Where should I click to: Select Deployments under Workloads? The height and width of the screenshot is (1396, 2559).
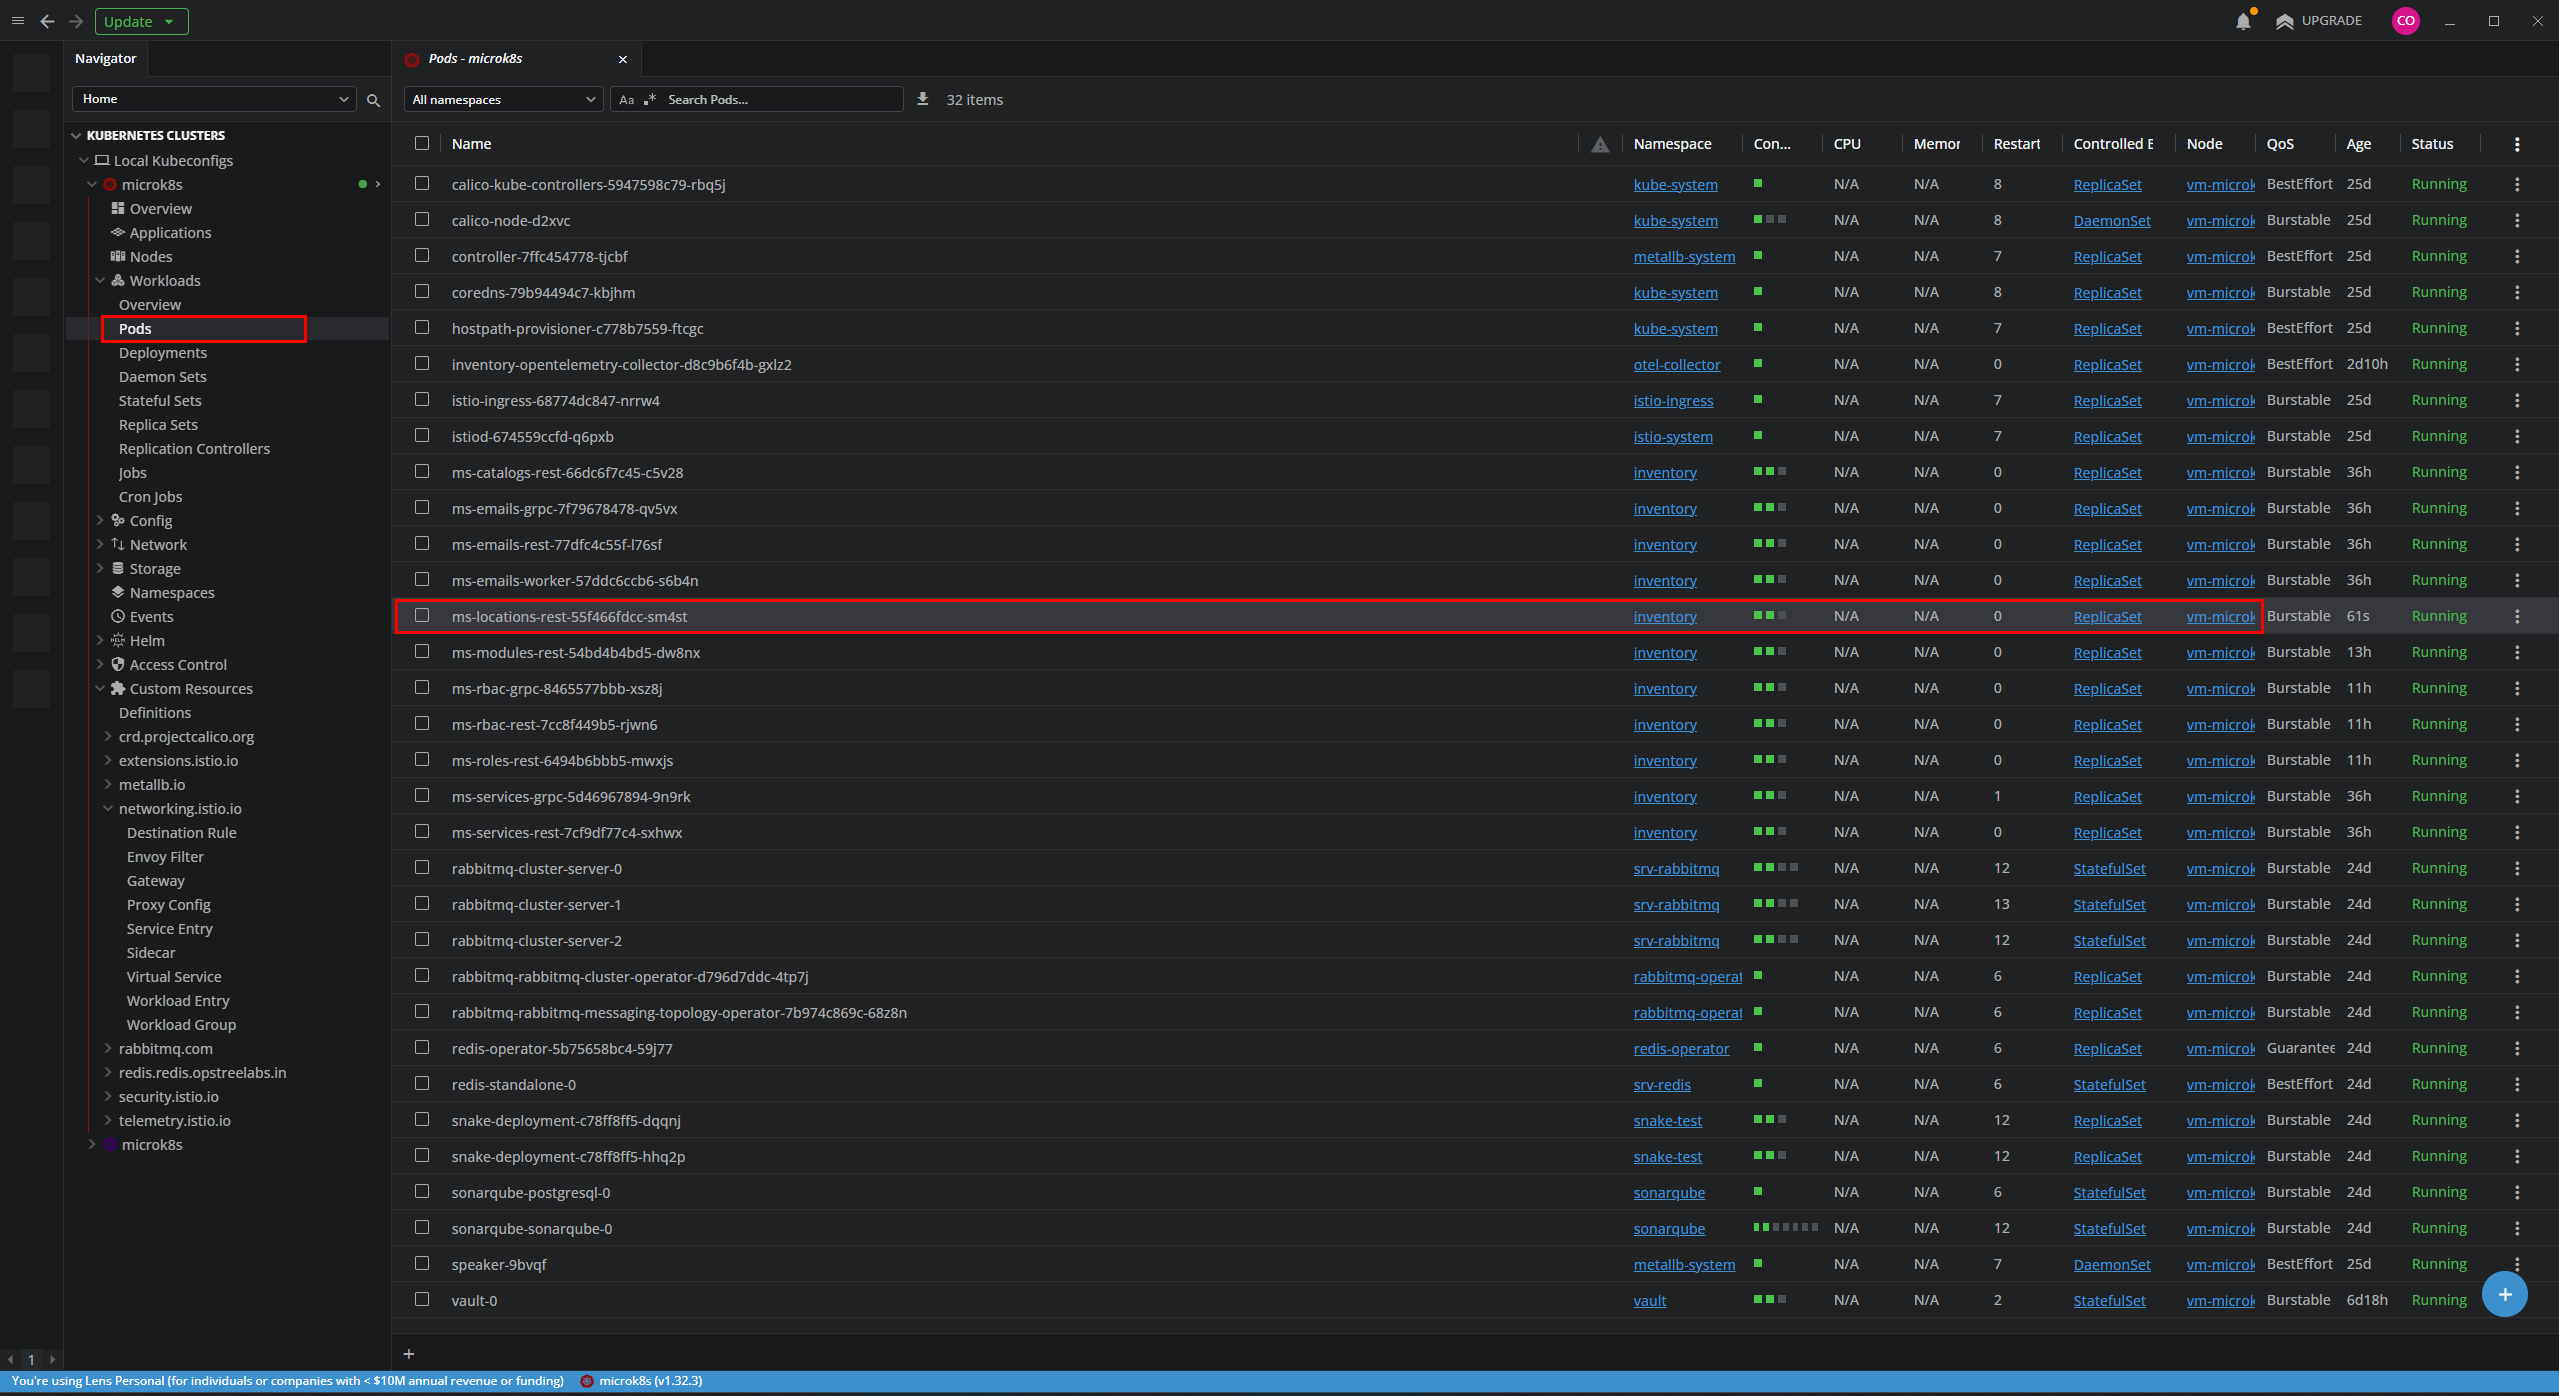tap(163, 353)
